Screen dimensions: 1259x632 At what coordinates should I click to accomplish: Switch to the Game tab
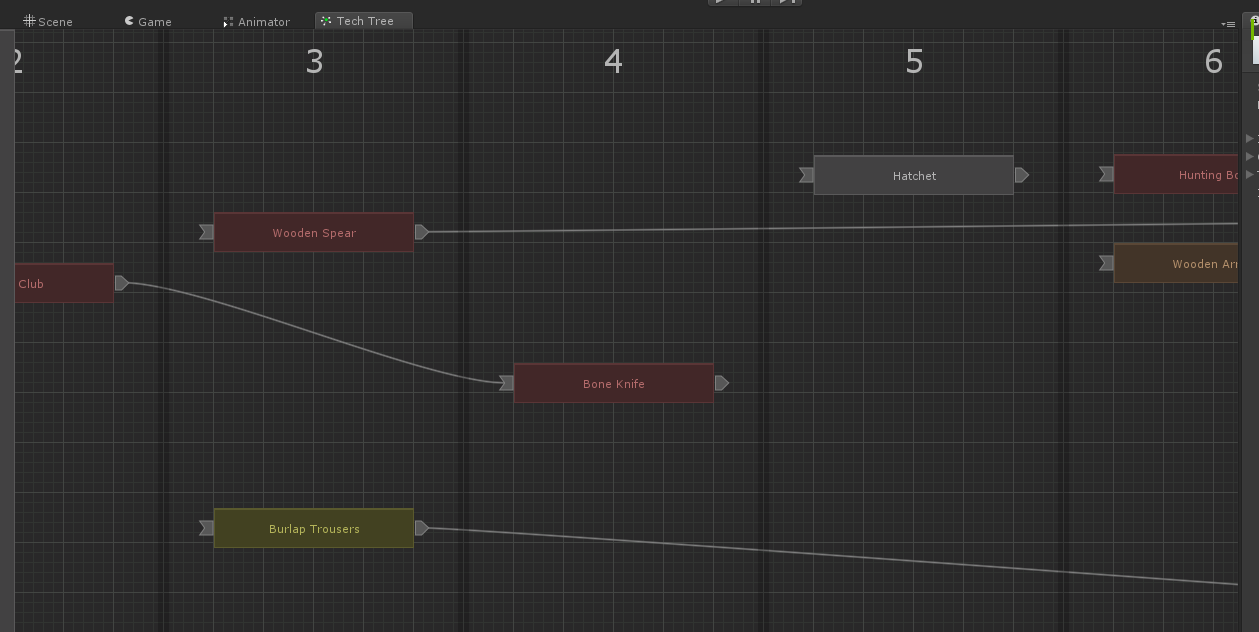[x=148, y=20]
